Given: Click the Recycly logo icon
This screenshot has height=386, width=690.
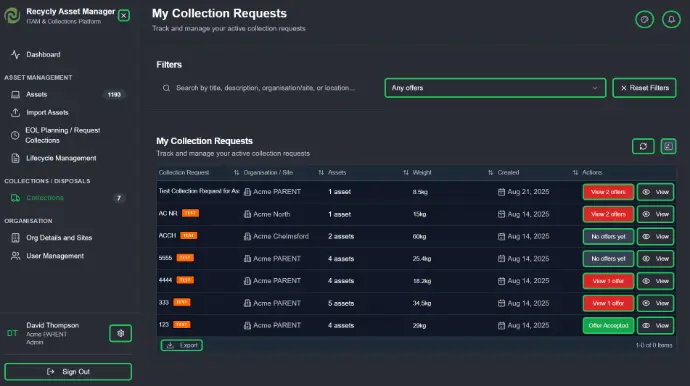Looking at the screenshot, I should click(12, 15).
